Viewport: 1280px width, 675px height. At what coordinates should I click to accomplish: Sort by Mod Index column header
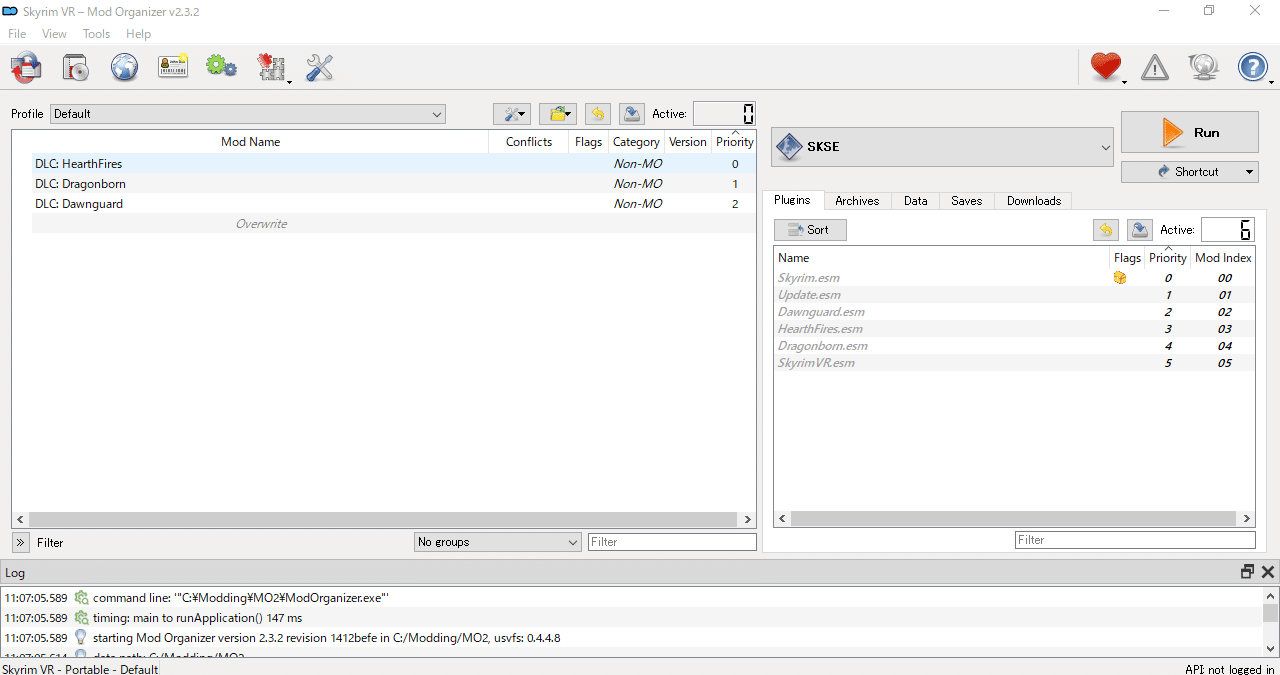coord(1223,258)
